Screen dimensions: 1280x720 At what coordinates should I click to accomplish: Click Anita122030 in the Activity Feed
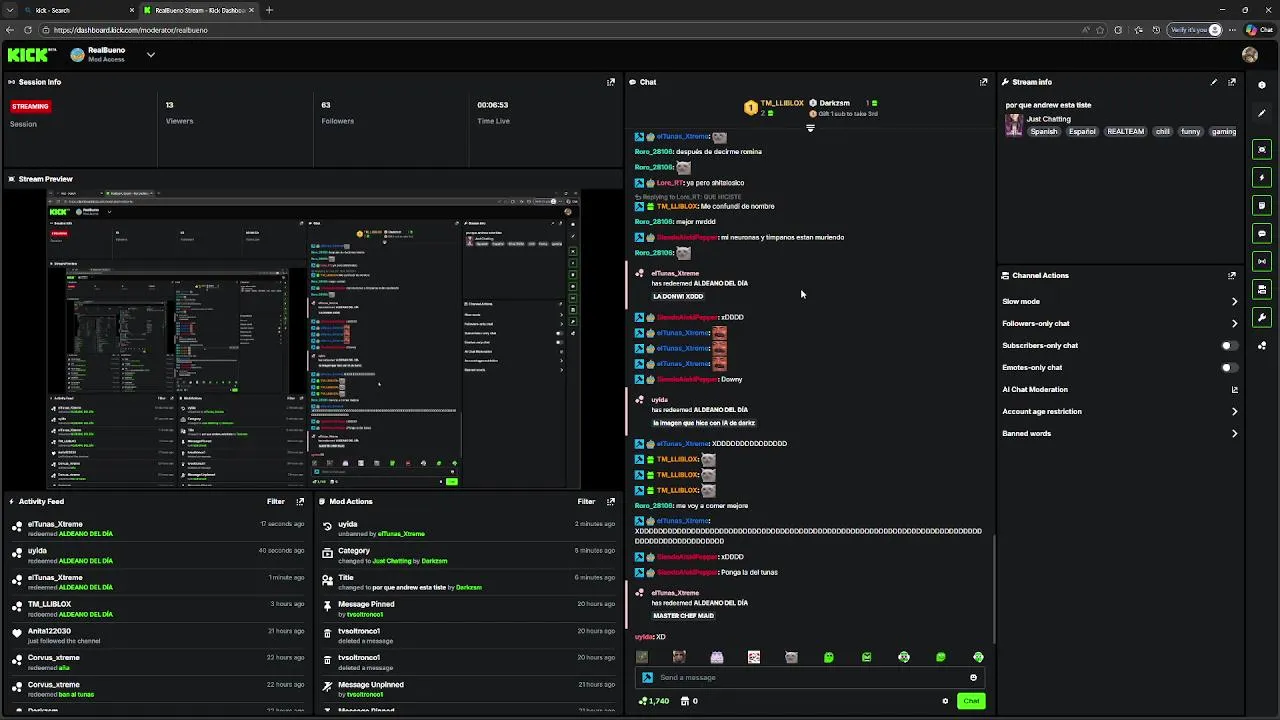point(49,631)
